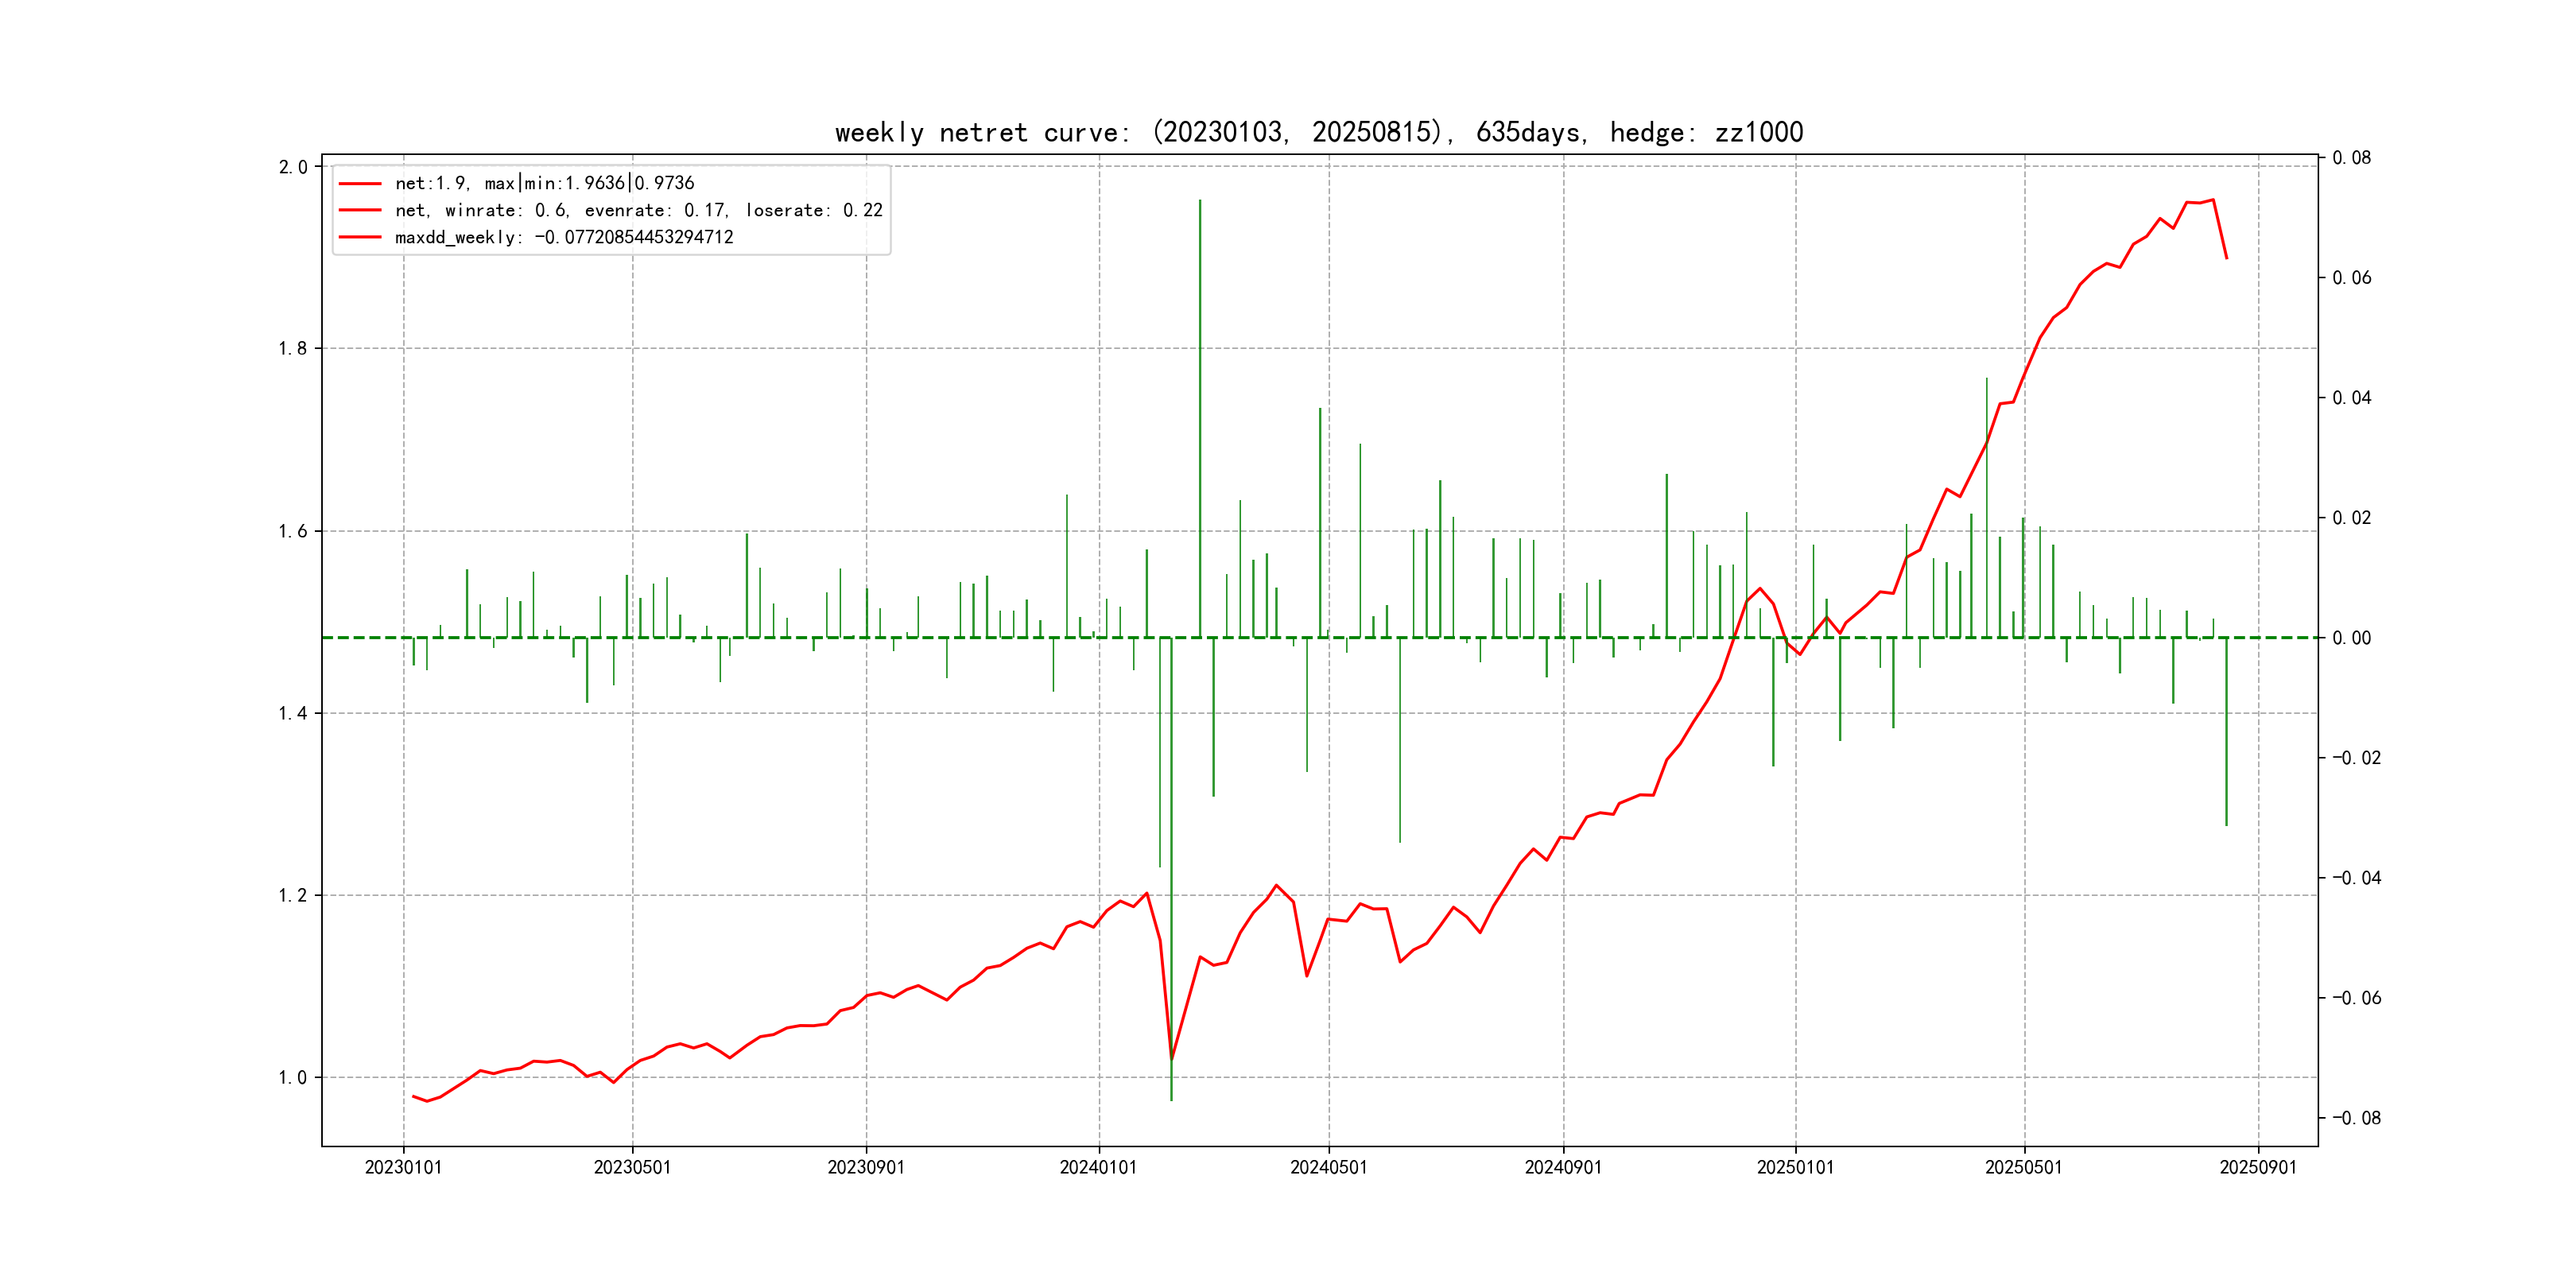2576x1288 pixels.
Task: Click the 20250501 x-axis label
Action: point(2023,1167)
